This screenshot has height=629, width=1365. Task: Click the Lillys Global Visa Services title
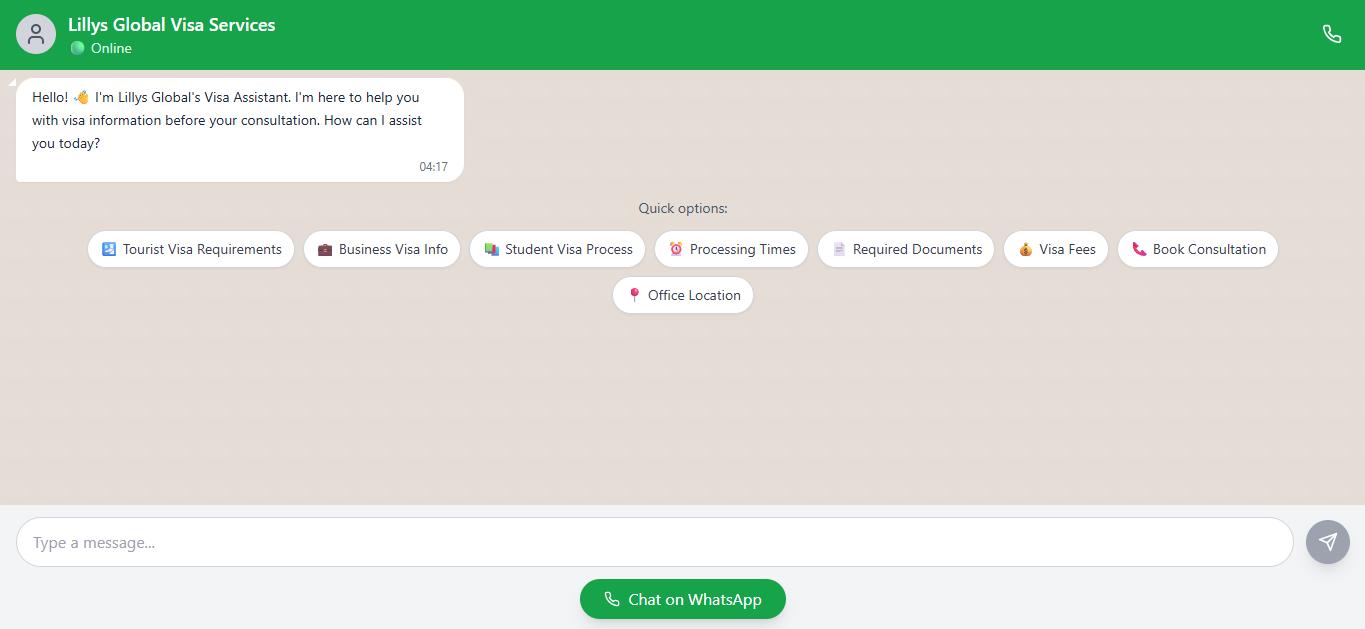tap(172, 25)
